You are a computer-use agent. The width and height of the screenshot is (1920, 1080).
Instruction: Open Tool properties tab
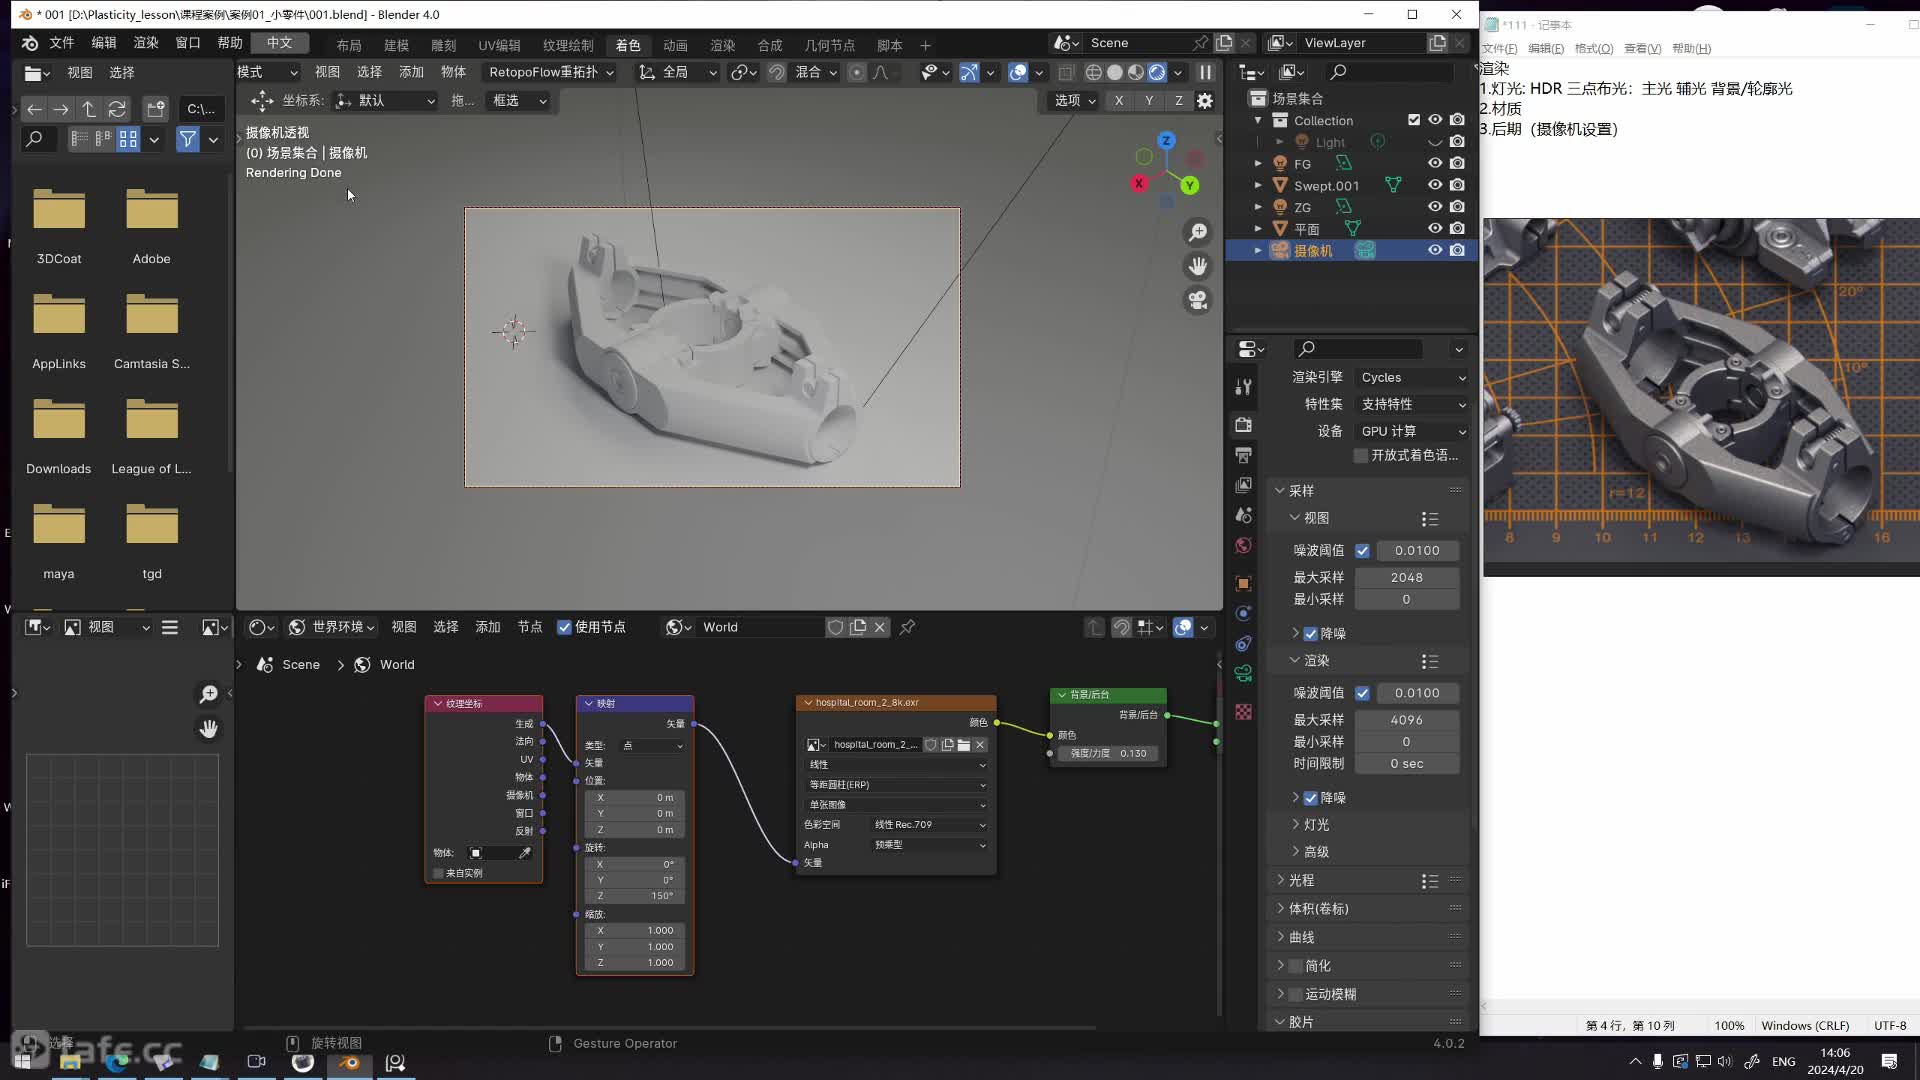[x=1243, y=387]
